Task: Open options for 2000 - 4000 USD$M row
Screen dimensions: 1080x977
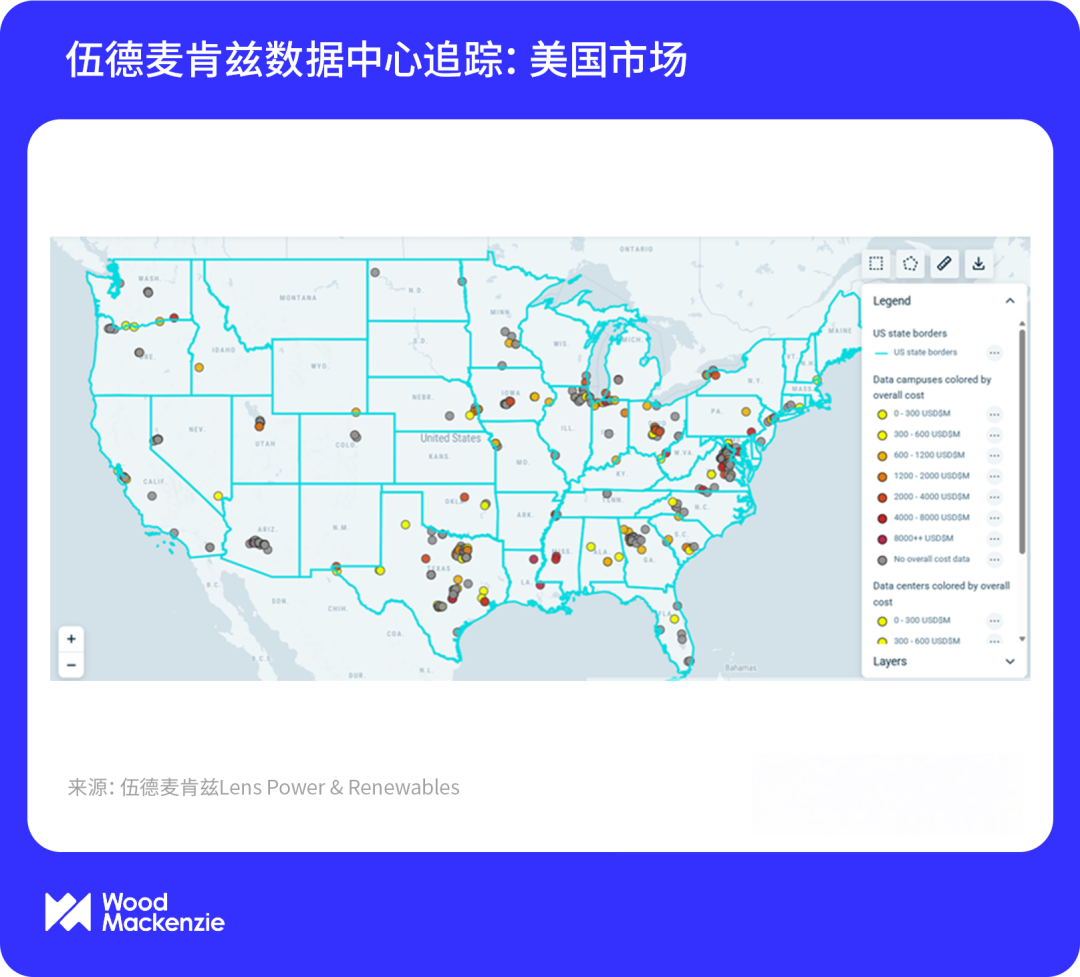Action: coord(994,497)
